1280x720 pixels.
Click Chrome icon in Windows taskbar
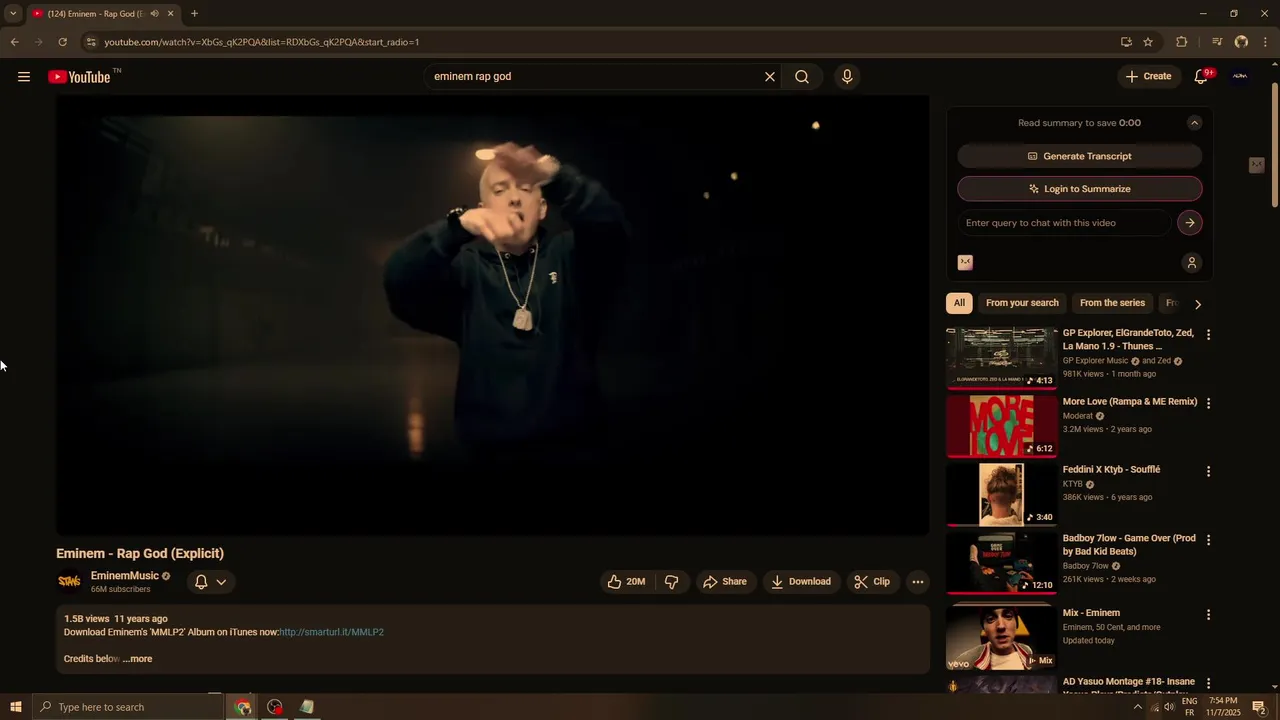pos(243,707)
